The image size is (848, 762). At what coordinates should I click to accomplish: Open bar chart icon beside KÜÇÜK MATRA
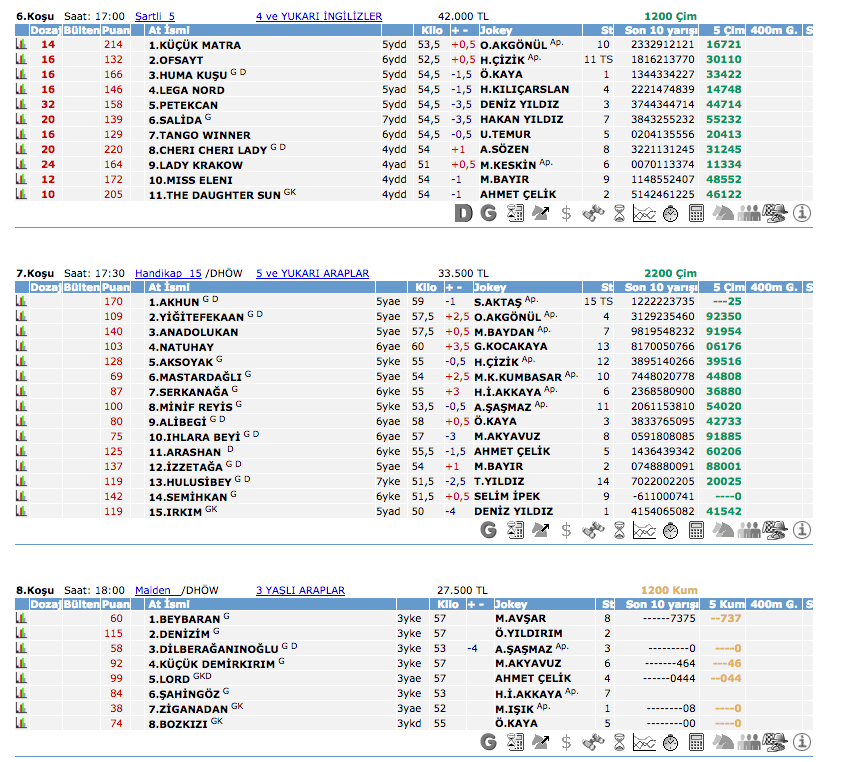[21, 45]
